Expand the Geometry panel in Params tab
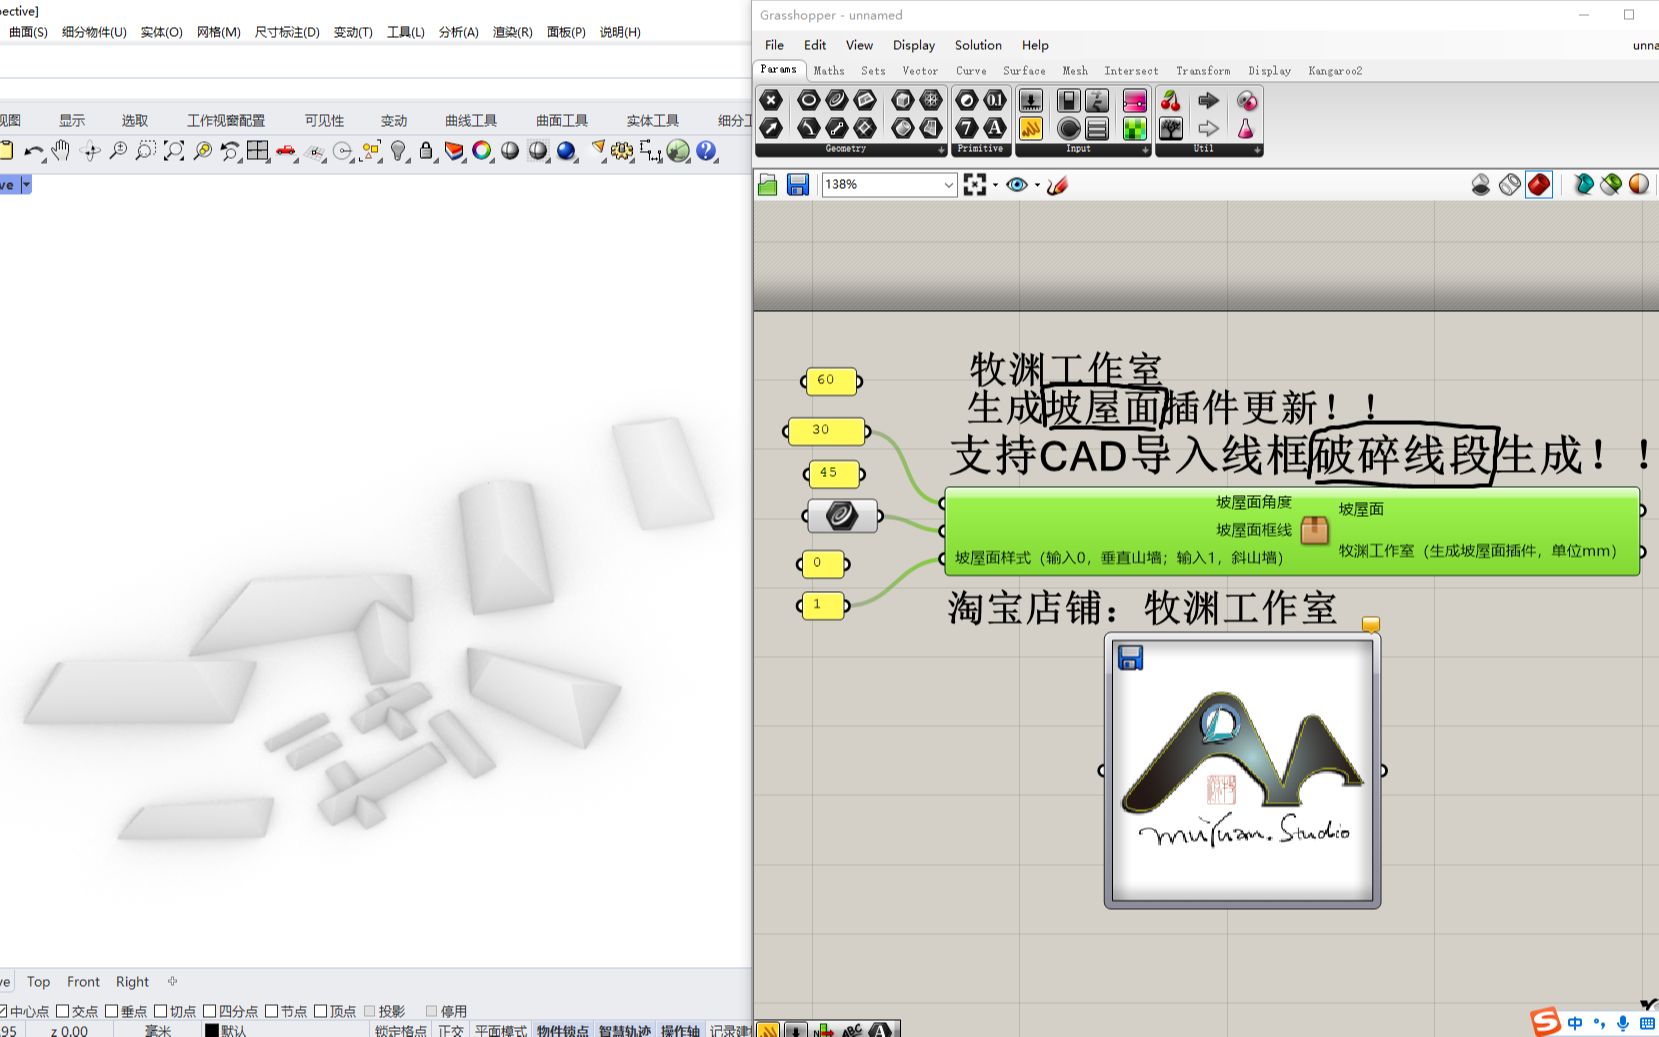This screenshot has height=1037, width=1659. 939,148
